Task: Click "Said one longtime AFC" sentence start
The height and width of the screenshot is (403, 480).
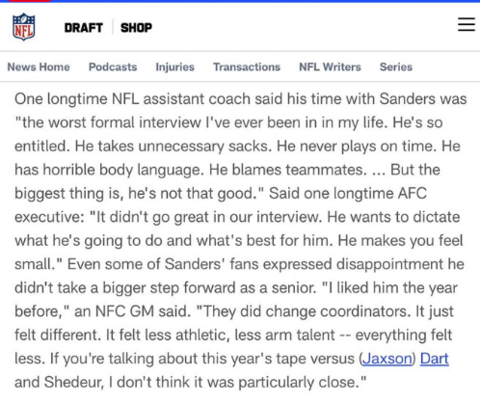Action: pos(348,193)
